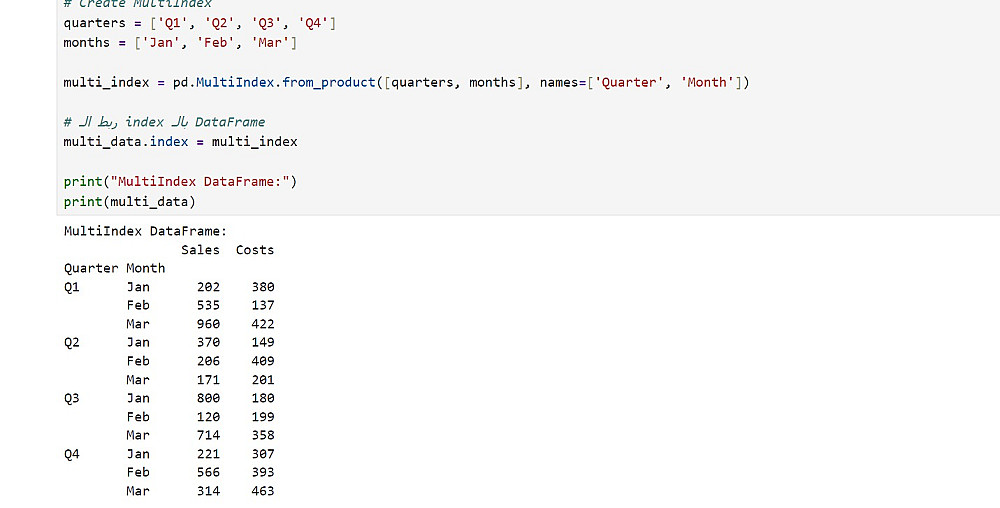Click the Sales value 960

208,324
